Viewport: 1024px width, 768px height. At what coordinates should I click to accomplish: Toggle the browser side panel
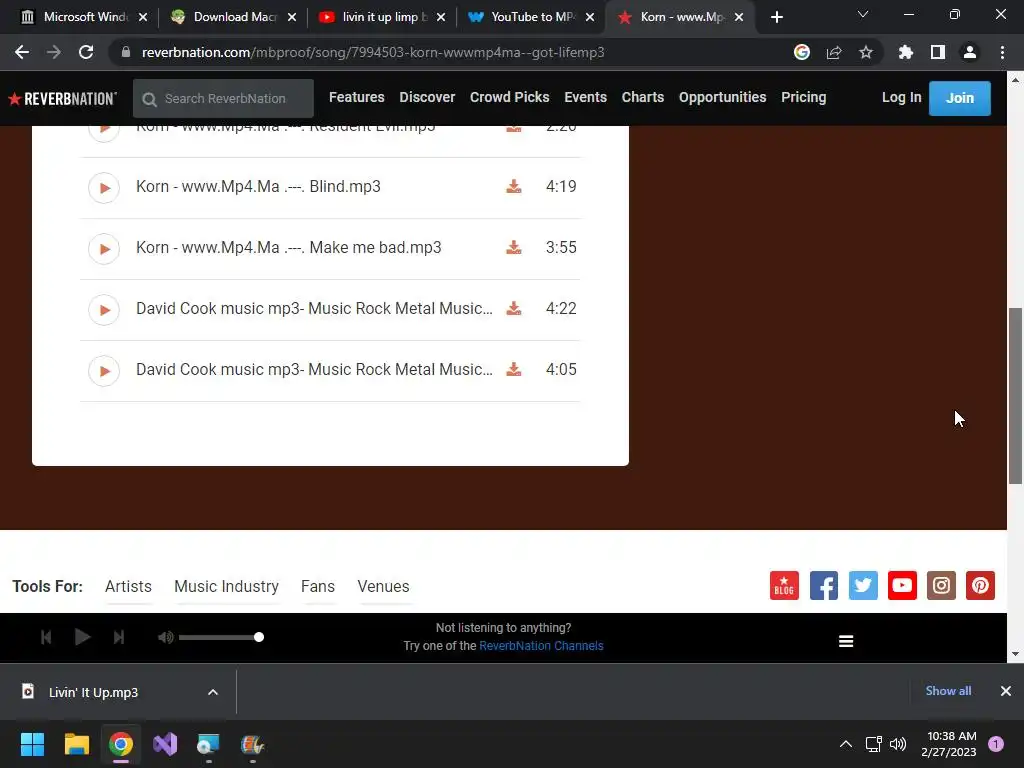[x=938, y=52]
